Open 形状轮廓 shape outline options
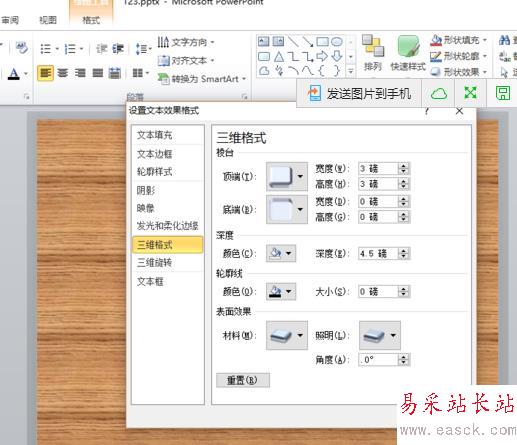The image size is (517, 445). click(458, 56)
